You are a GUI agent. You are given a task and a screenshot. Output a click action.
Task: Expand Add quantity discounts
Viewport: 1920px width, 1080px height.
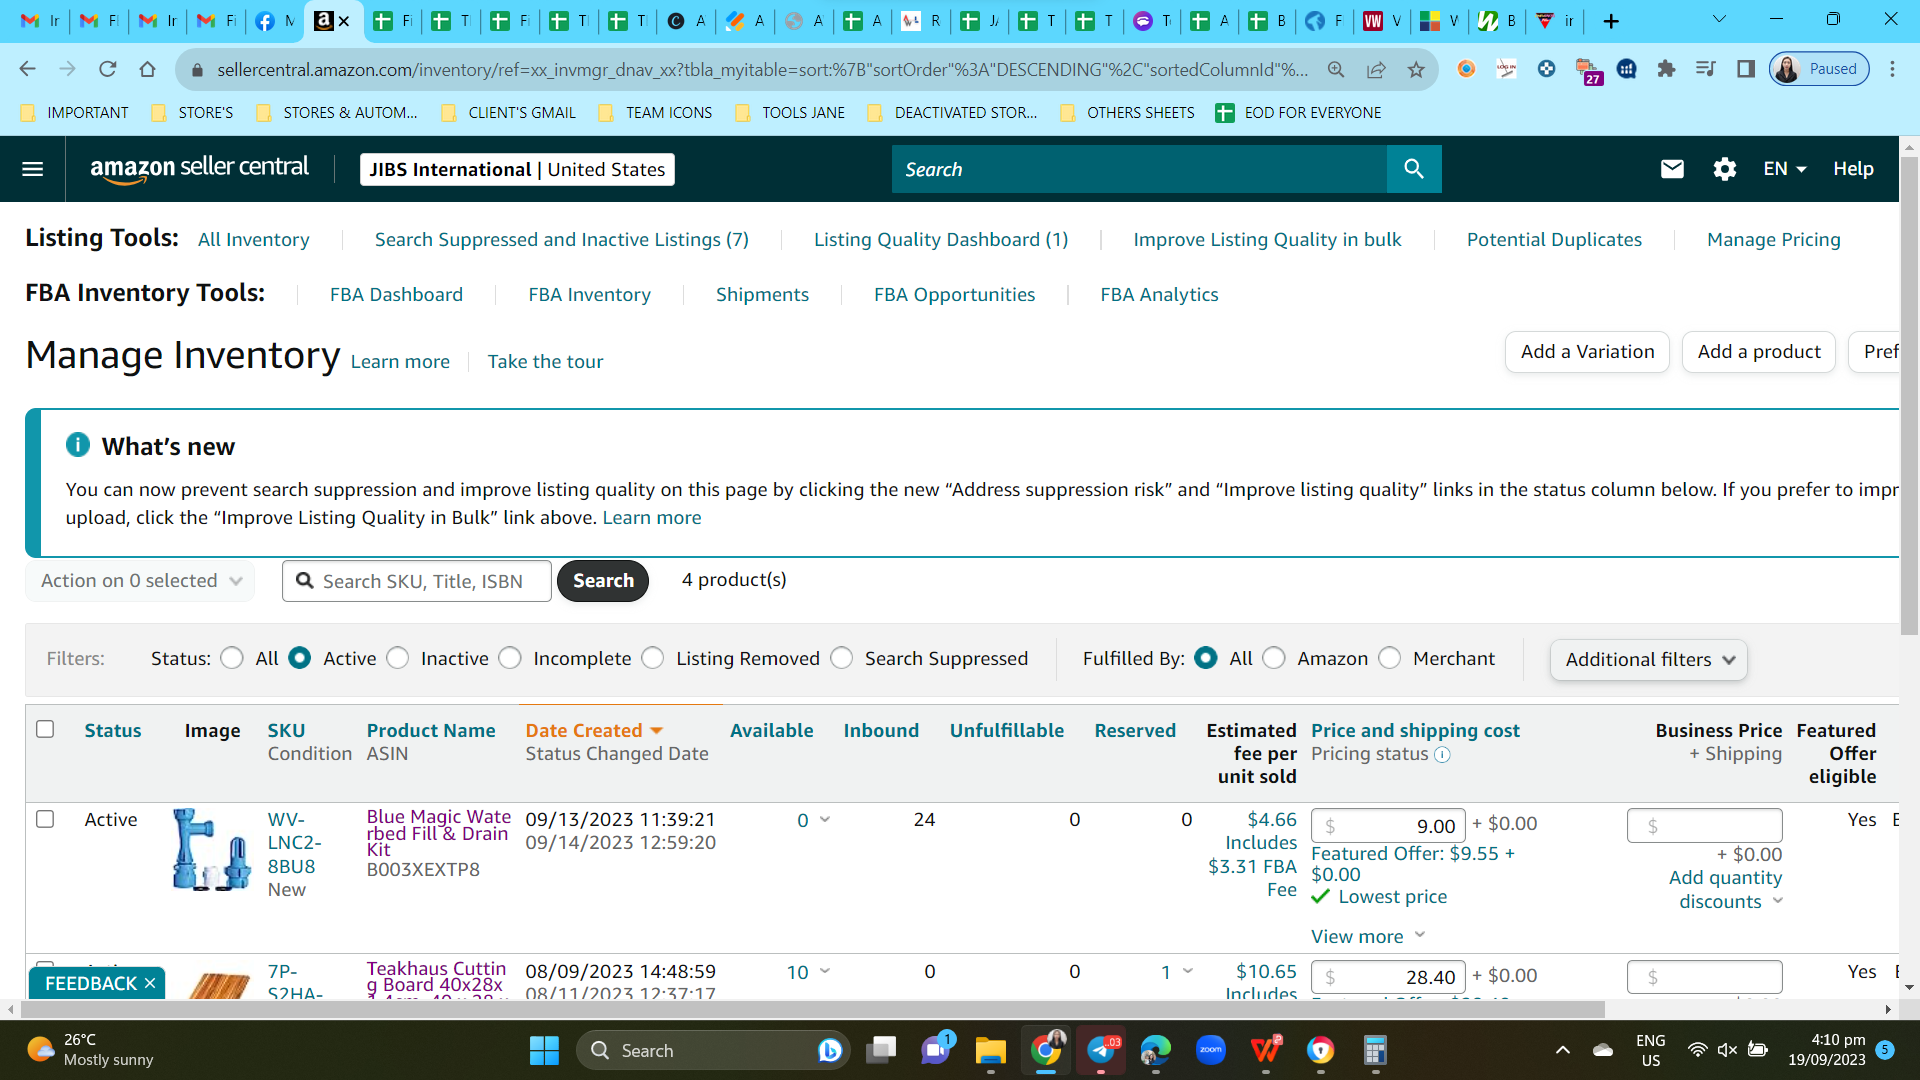(x=1725, y=889)
